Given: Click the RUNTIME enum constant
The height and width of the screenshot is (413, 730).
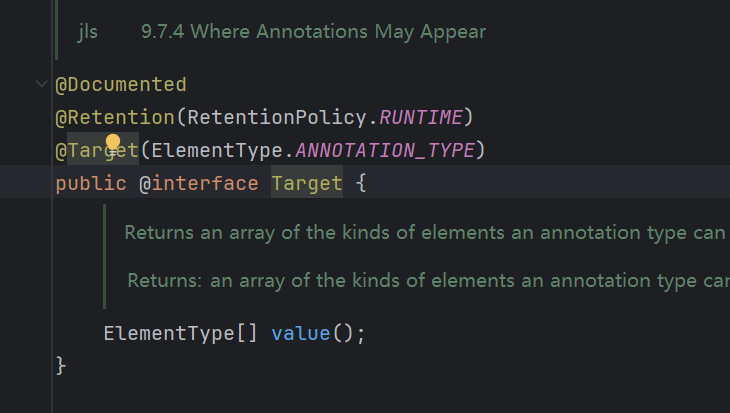Looking at the screenshot, I should pos(421,117).
